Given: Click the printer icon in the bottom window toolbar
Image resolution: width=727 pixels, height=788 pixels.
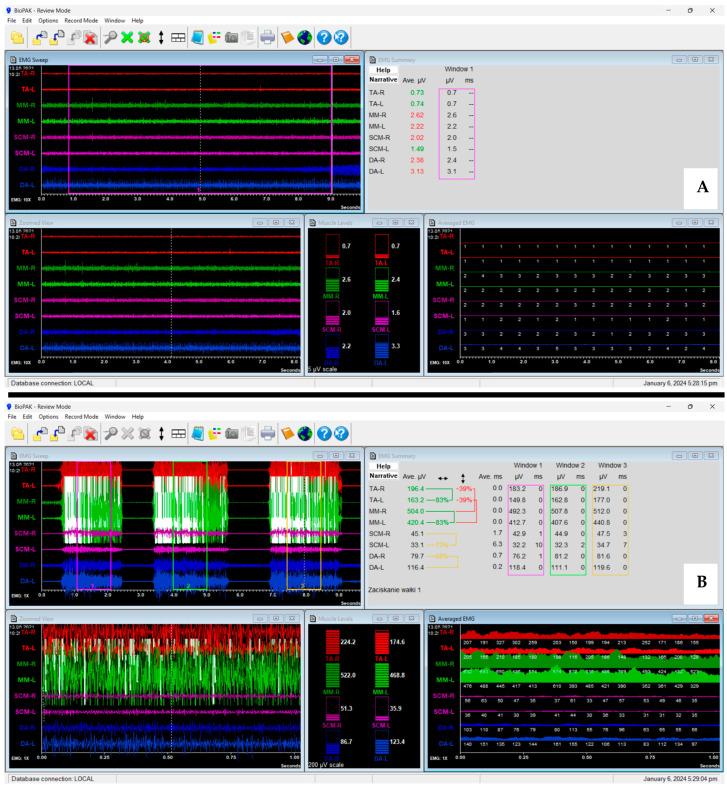Looking at the screenshot, I should point(267,433).
